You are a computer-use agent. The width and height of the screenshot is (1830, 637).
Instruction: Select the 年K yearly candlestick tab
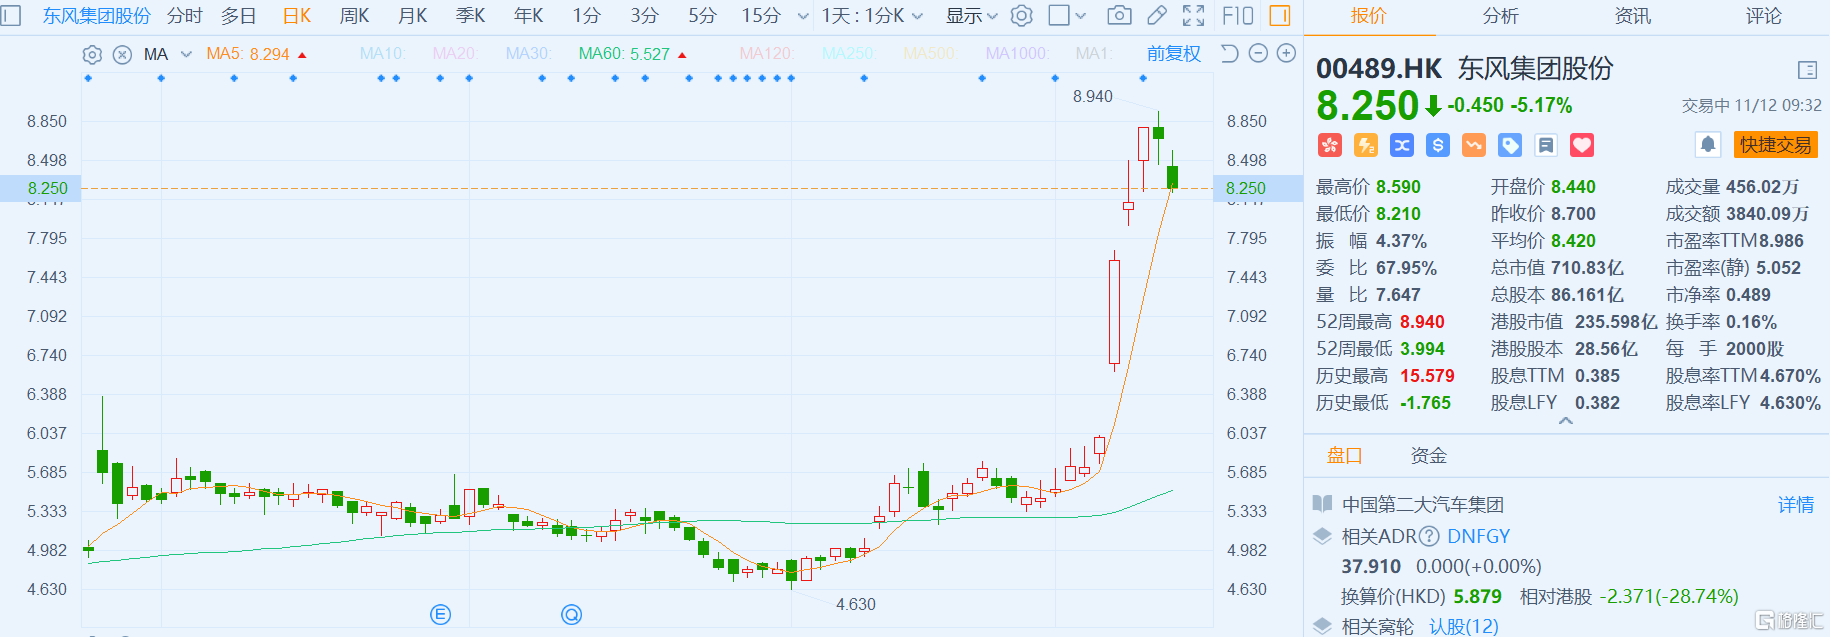528,16
